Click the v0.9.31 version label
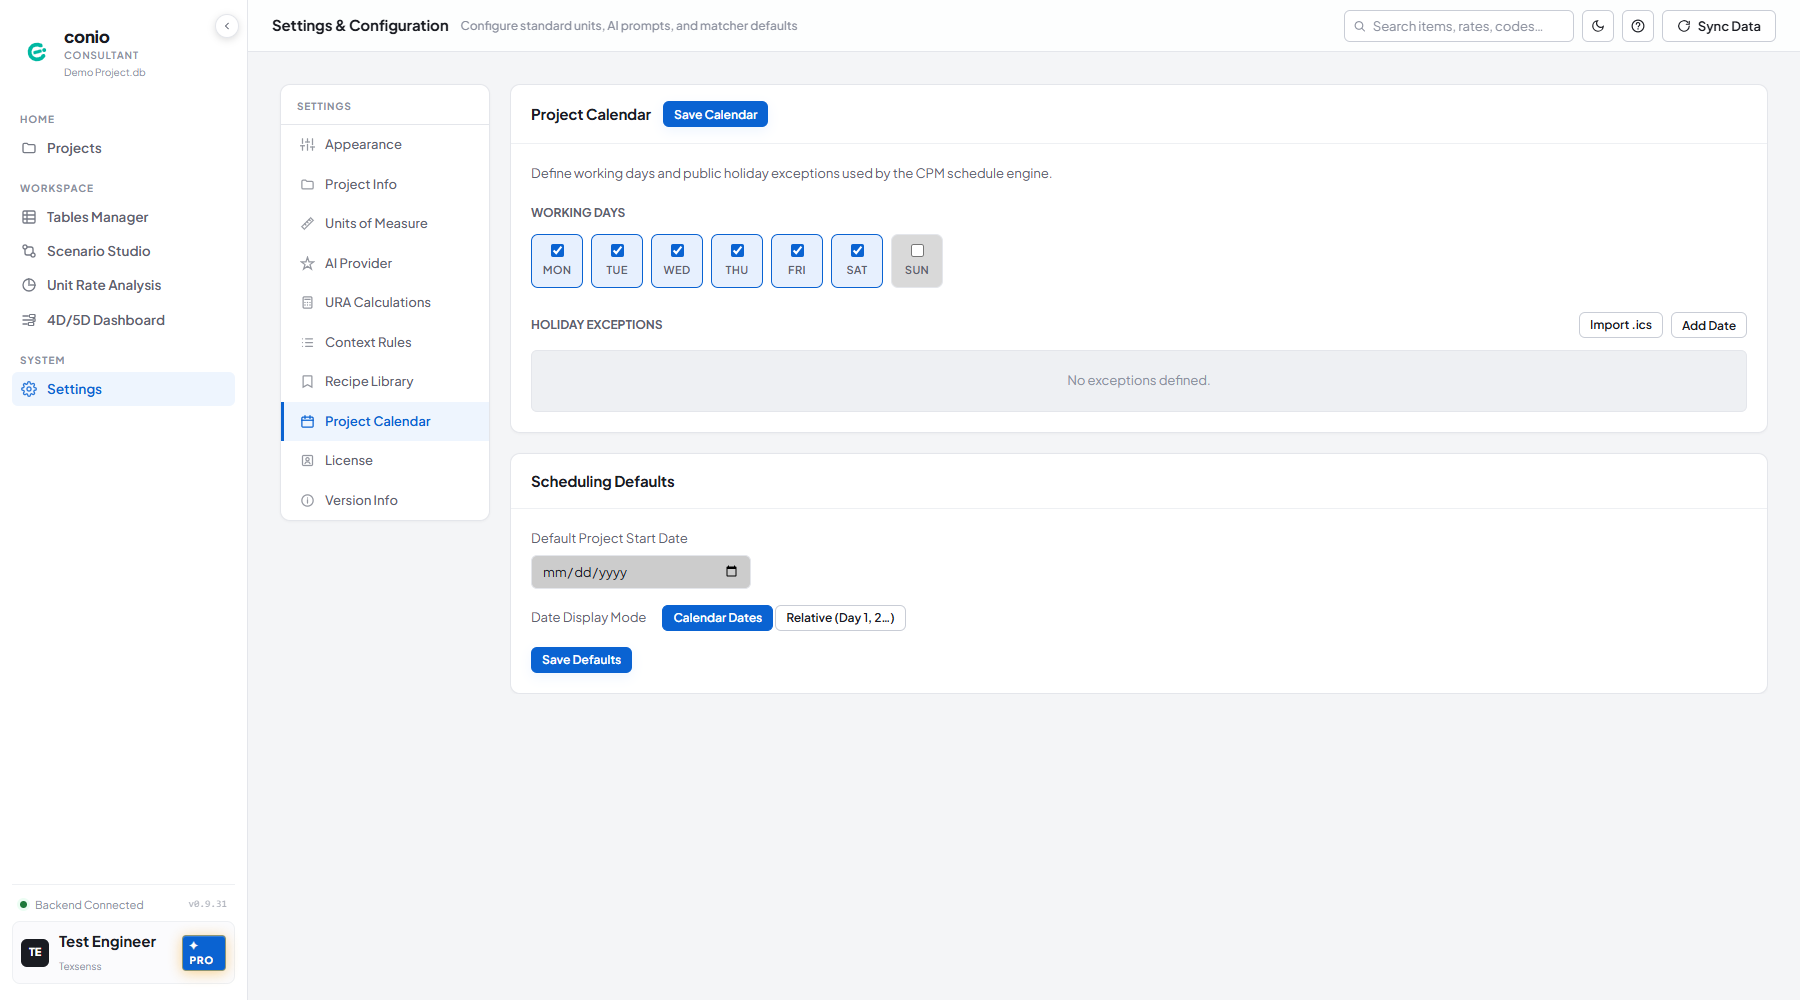Image resolution: width=1800 pixels, height=1000 pixels. [208, 904]
